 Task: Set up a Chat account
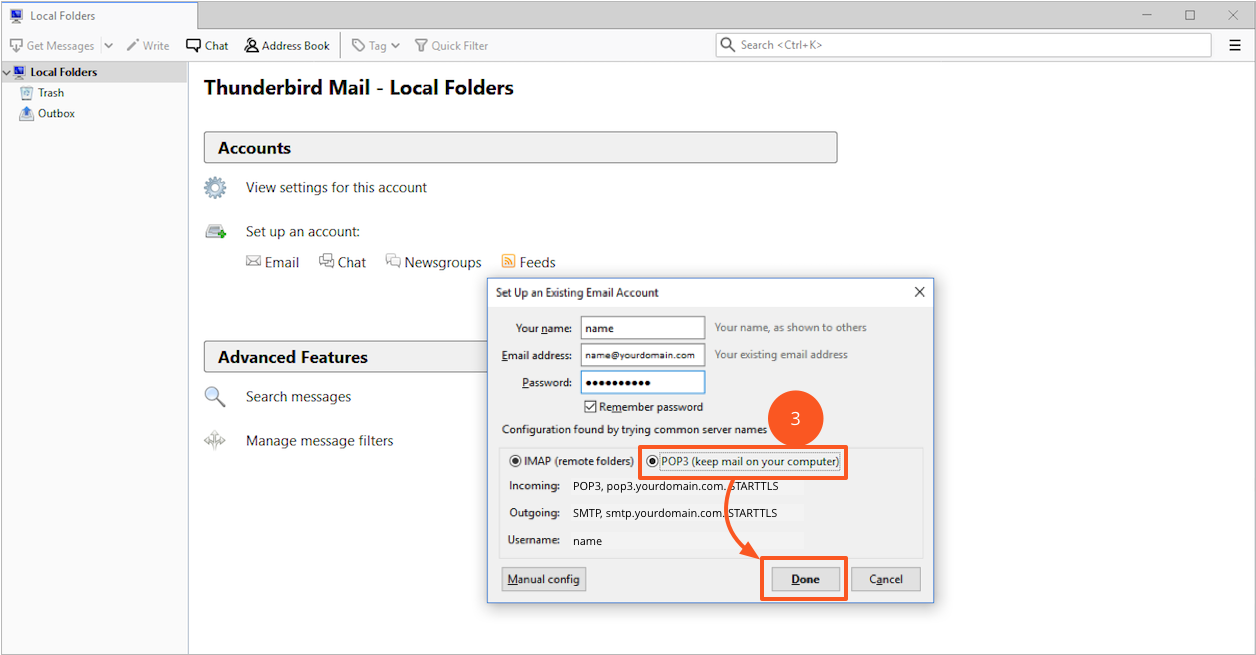click(x=343, y=262)
